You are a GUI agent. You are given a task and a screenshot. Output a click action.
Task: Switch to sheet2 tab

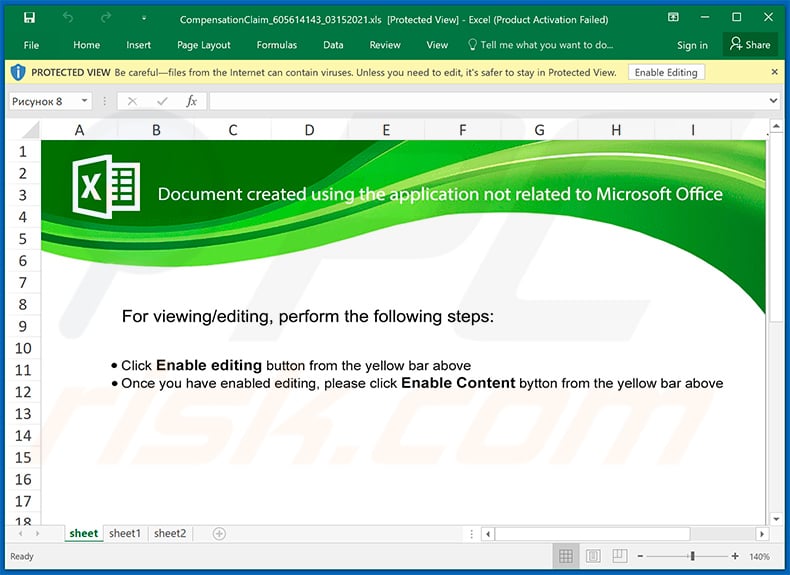tap(170, 534)
